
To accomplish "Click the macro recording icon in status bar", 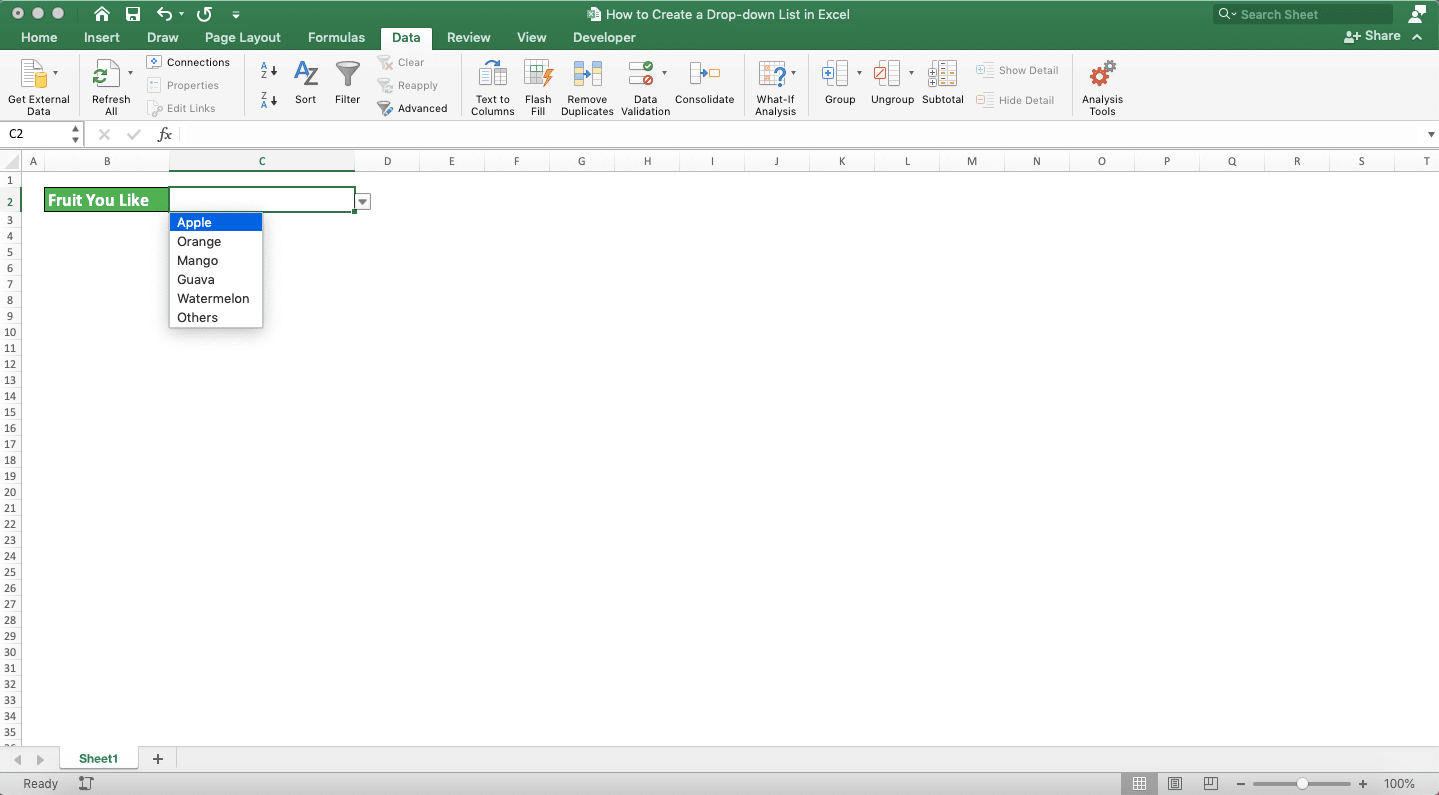I will coord(86,784).
